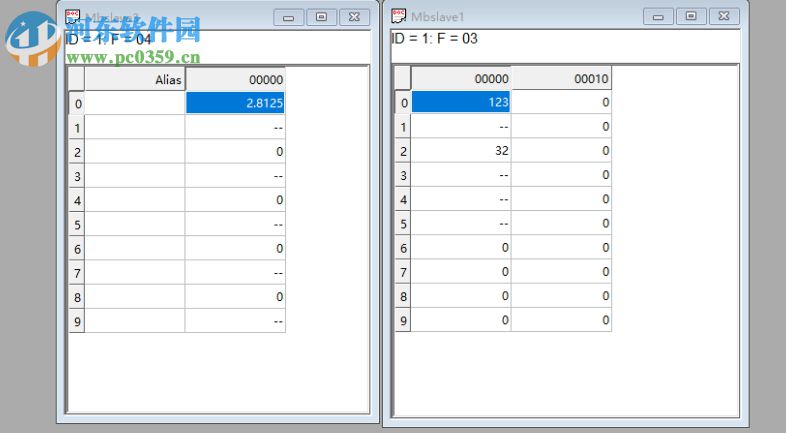
Task: Click row header 7 in Mbslave1
Action: click(x=403, y=272)
